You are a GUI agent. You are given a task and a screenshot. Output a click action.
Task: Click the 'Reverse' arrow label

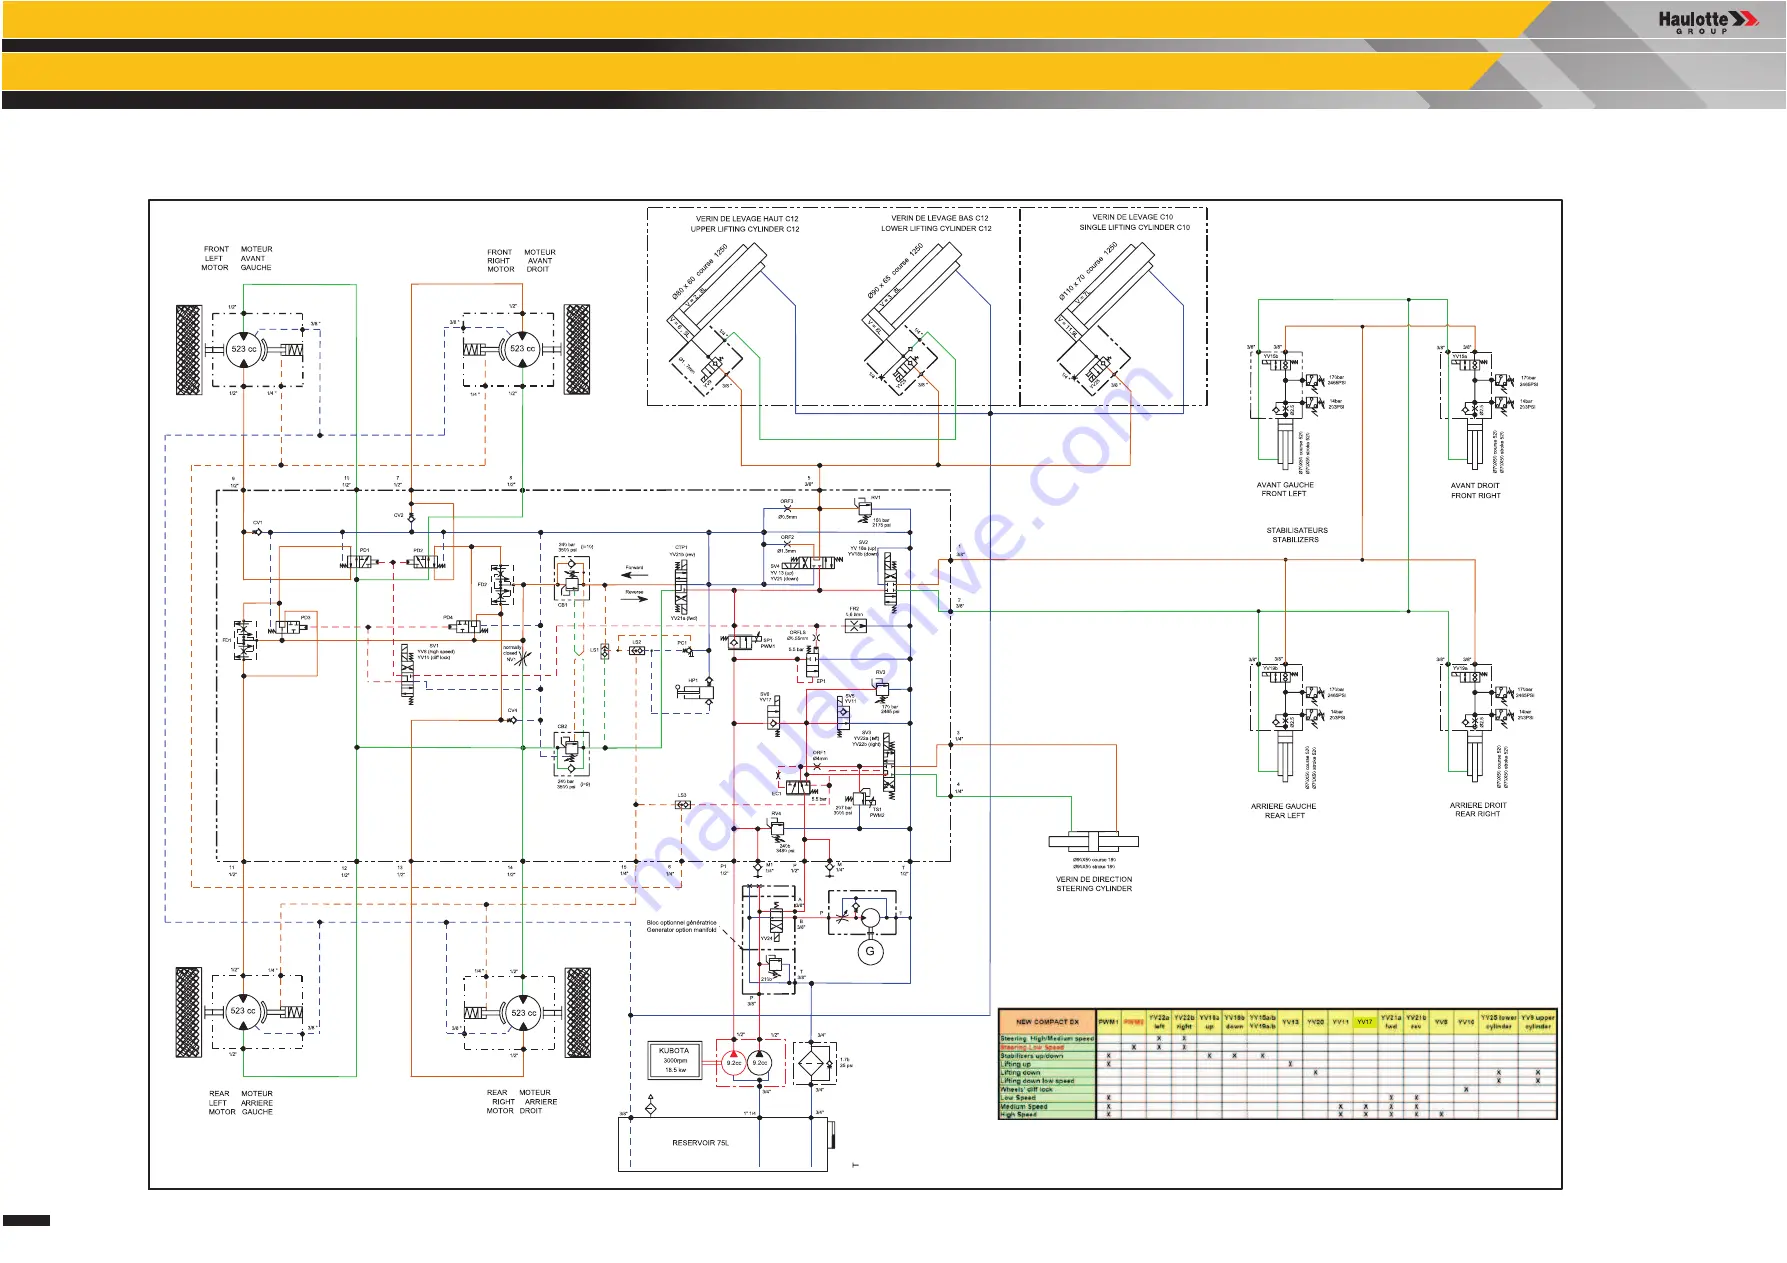(x=634, y=592)
